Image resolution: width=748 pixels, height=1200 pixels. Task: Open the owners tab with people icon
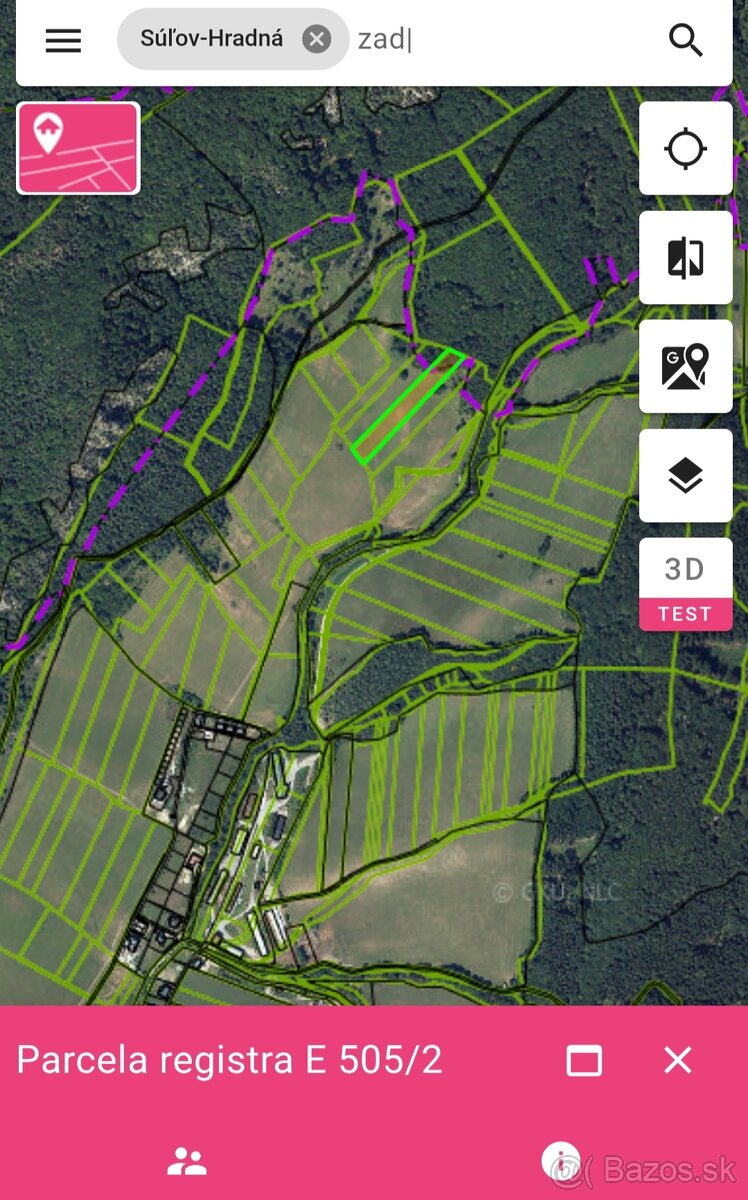(x=187, y=1162)
